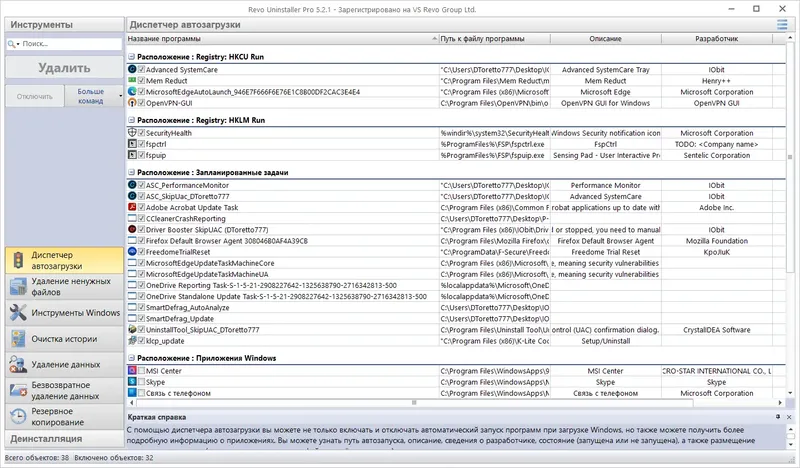This screenshot has width=800, height=468.
Task: Click the UninstallTool_SkipUAC row icon
Action: pos(132,330)
